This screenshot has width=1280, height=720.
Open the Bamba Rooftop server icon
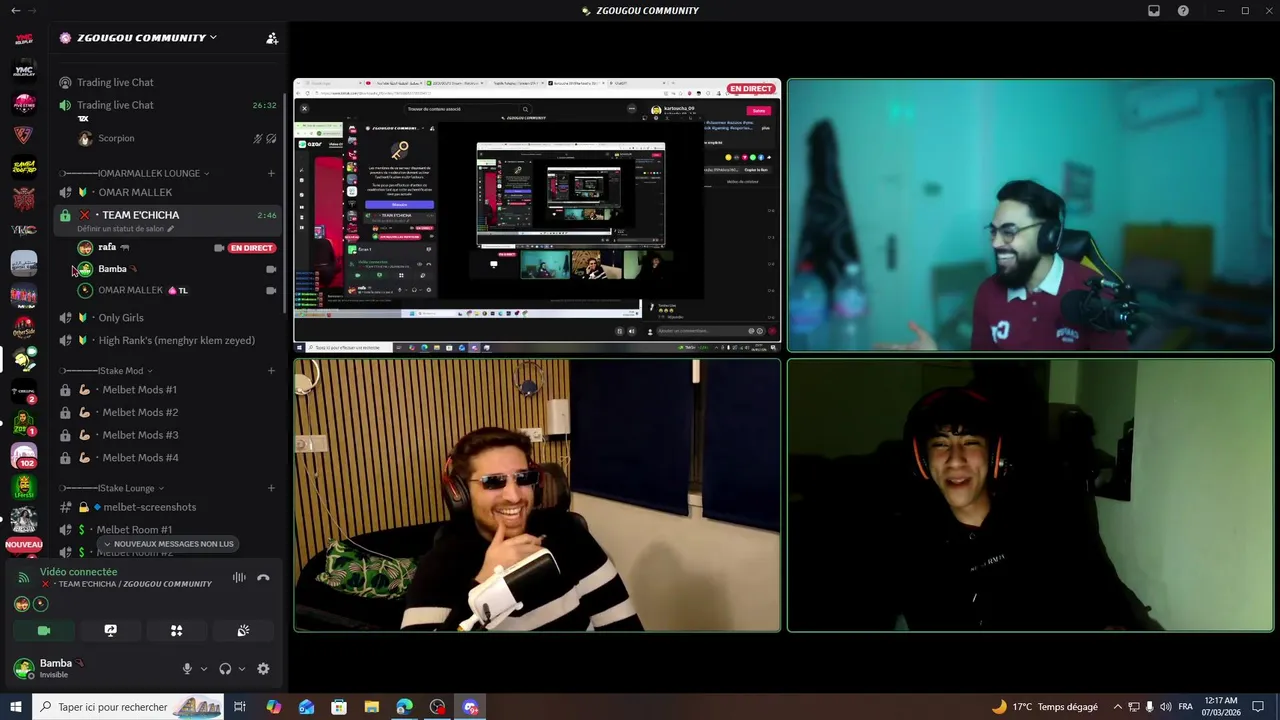[x=24, y=166]
